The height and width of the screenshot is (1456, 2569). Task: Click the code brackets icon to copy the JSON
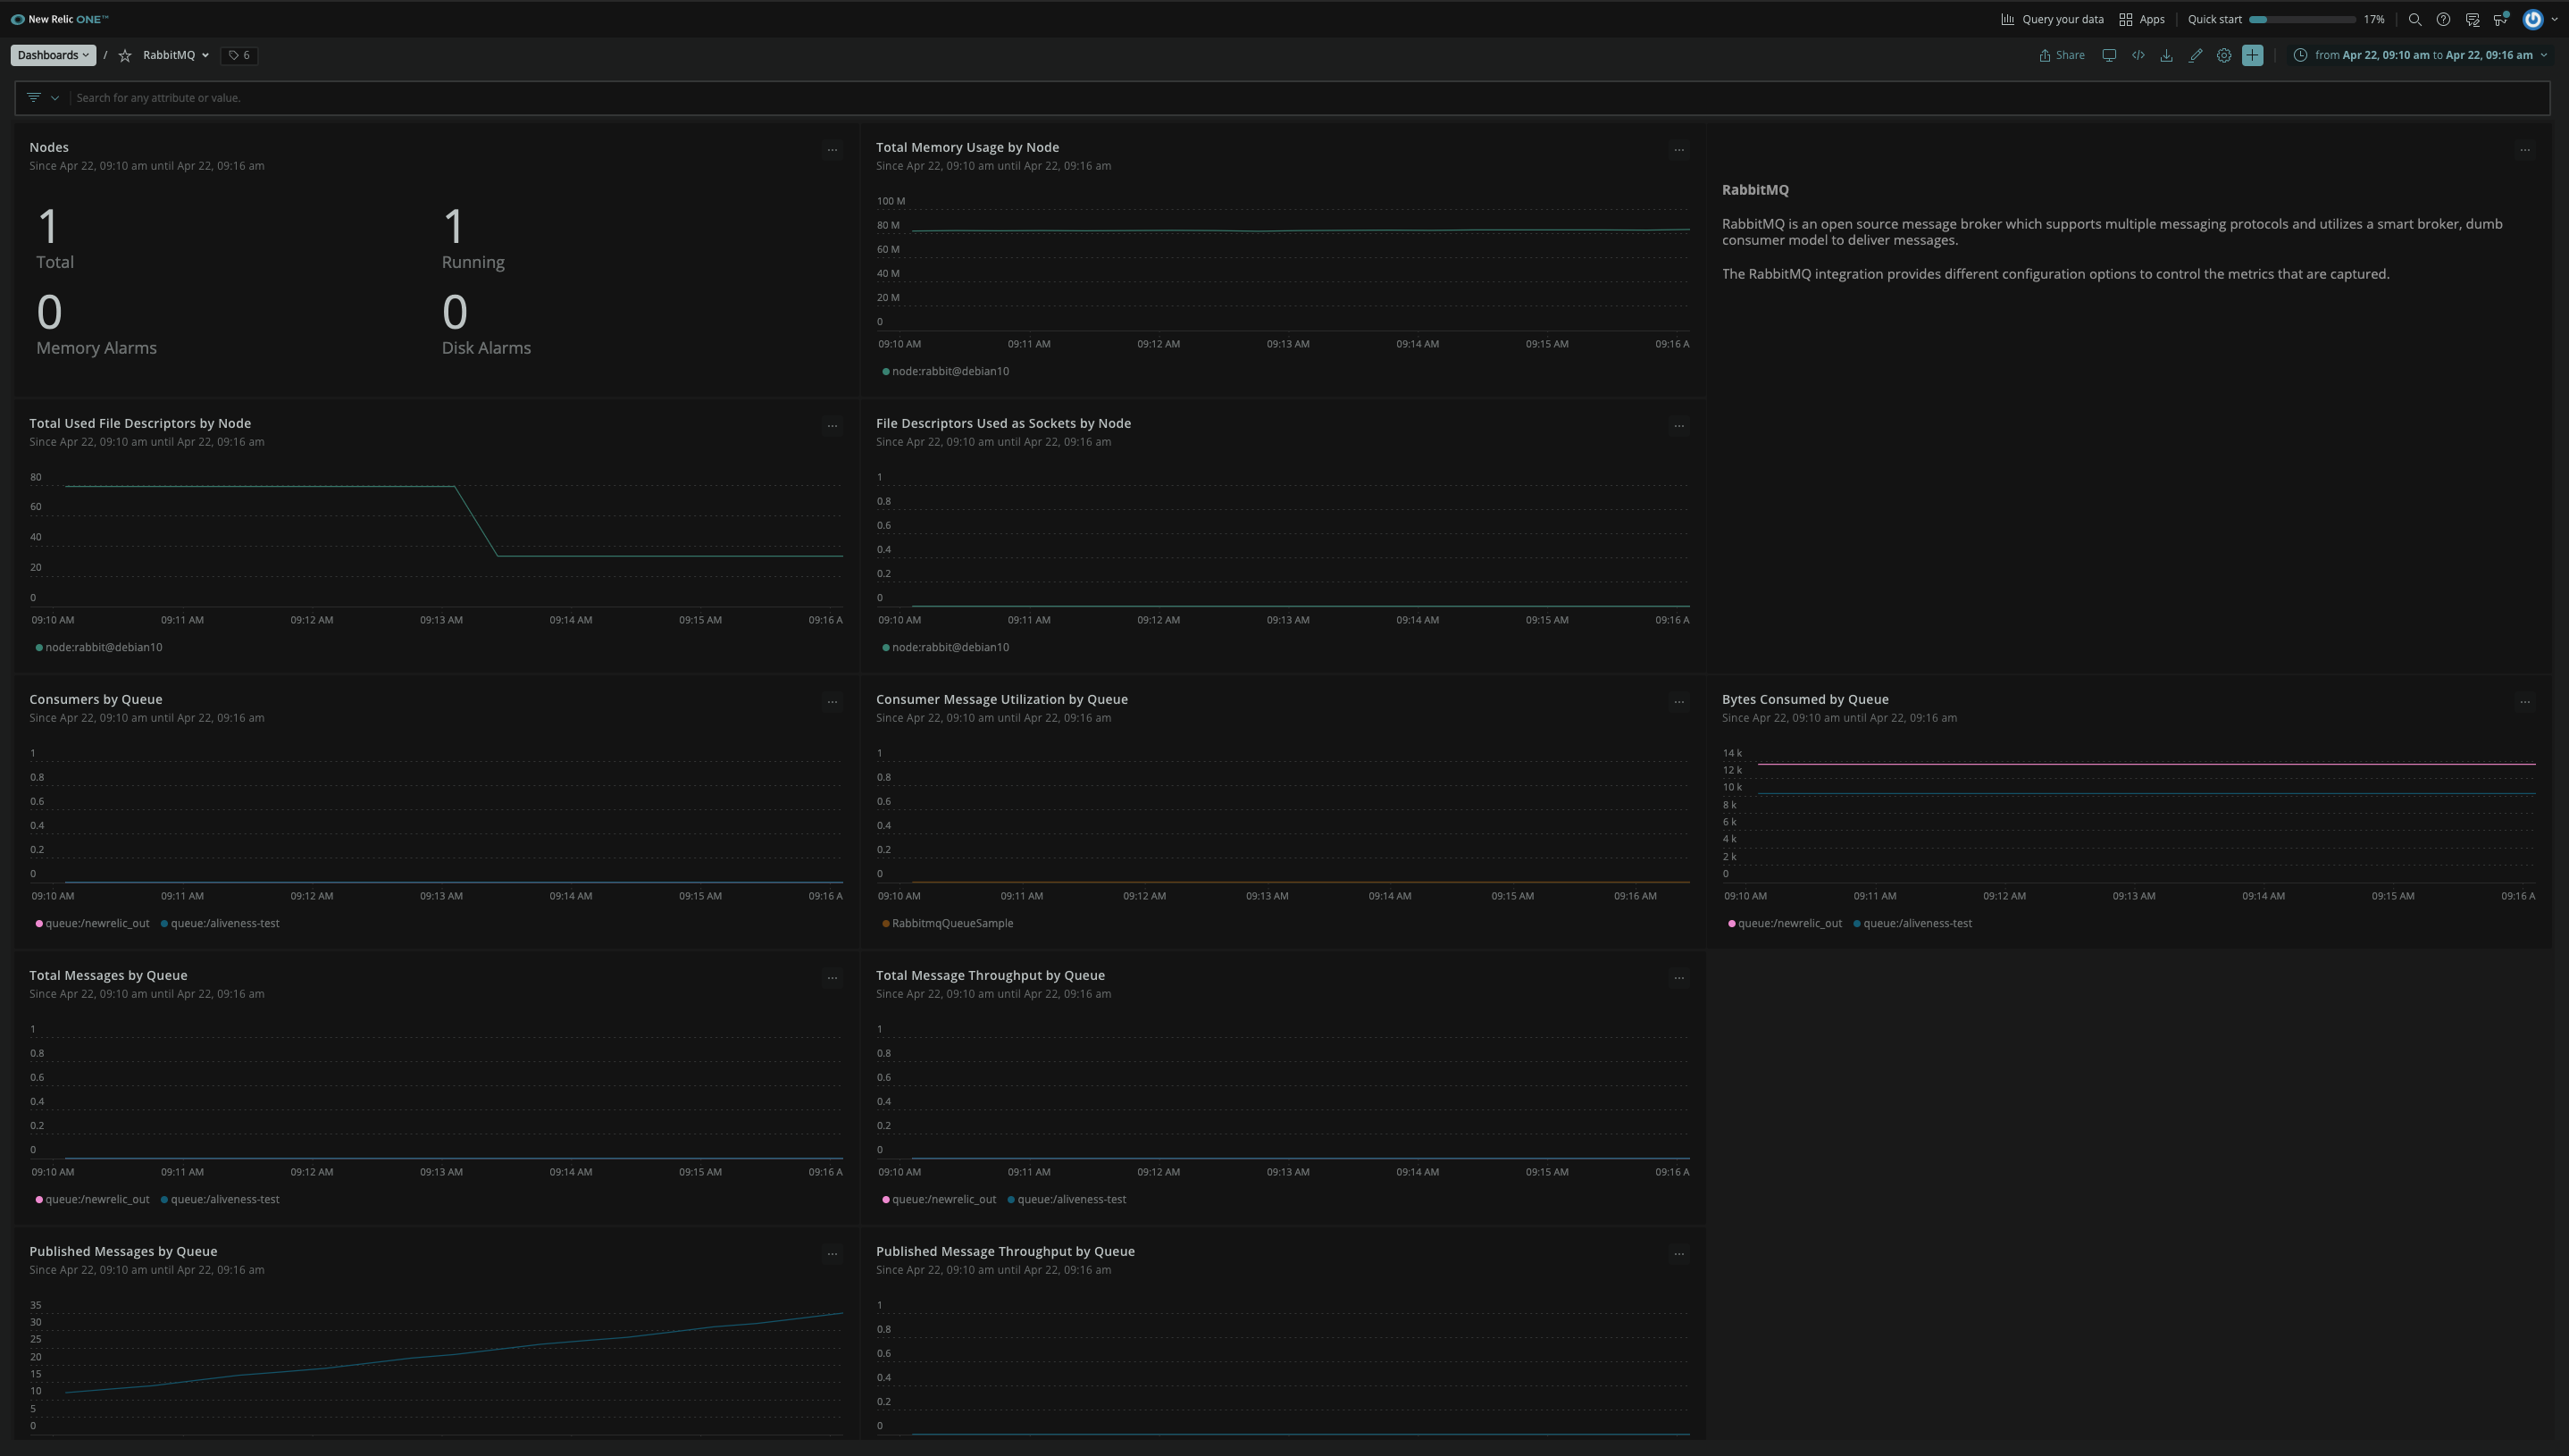(x=2138, y=56)
